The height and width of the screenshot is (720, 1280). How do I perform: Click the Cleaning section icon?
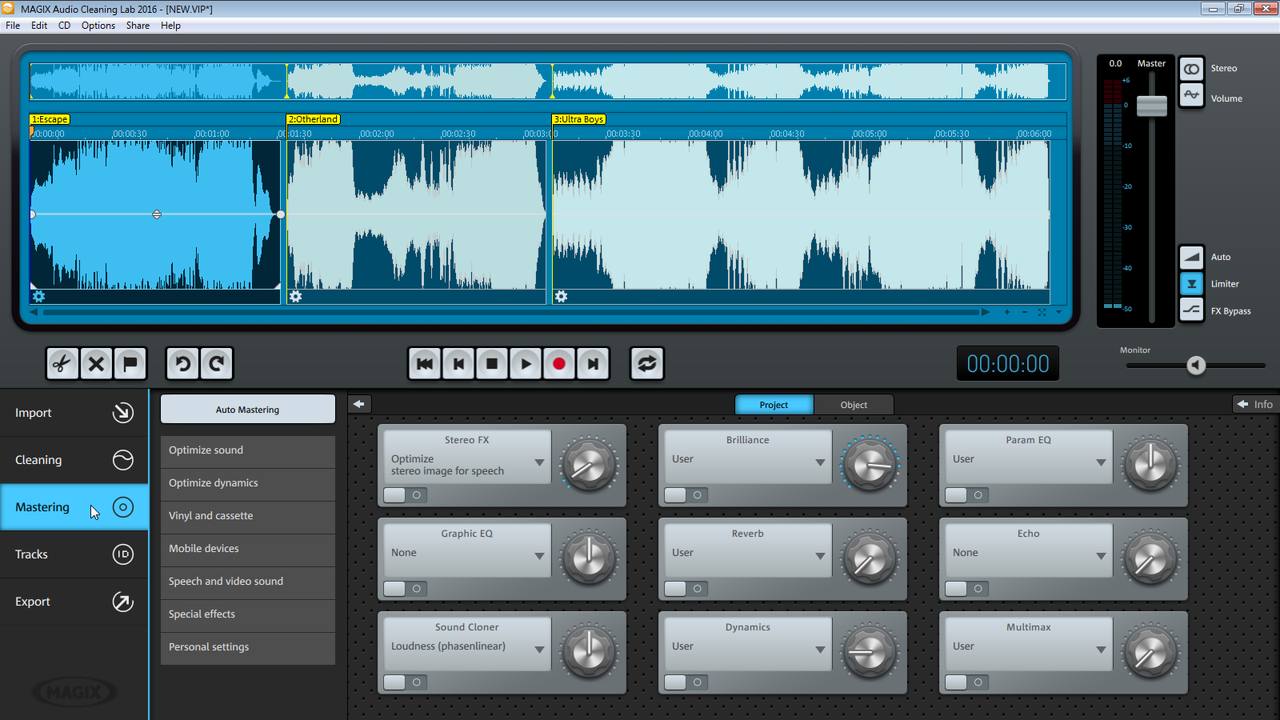(x=123, y=460)
